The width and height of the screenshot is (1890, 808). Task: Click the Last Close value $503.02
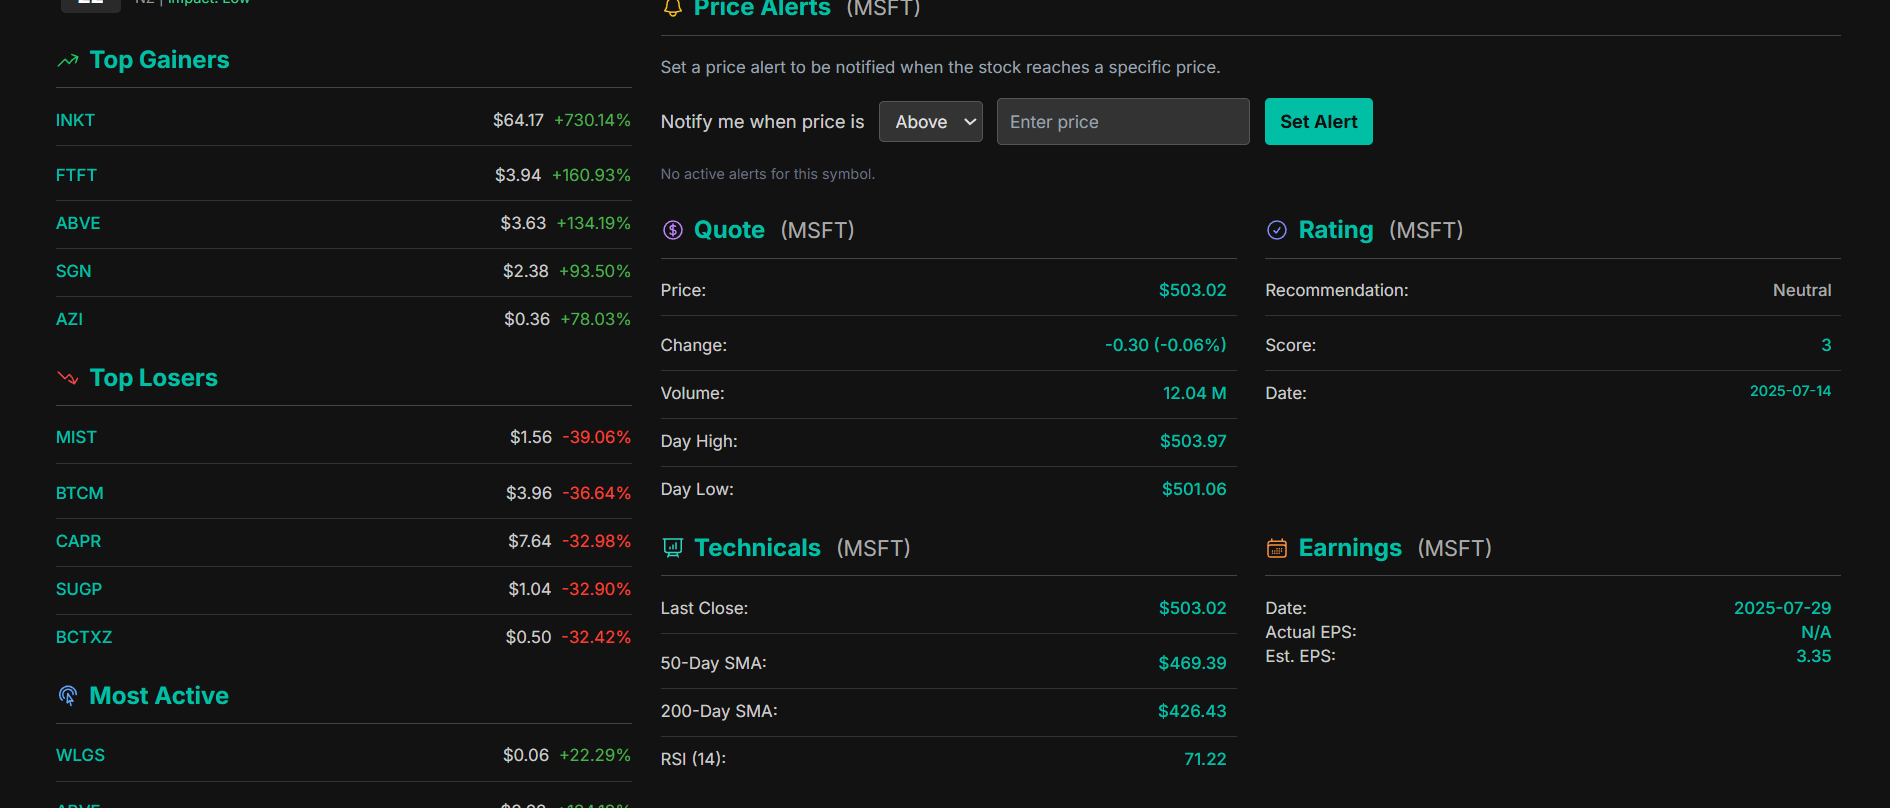1192,608
